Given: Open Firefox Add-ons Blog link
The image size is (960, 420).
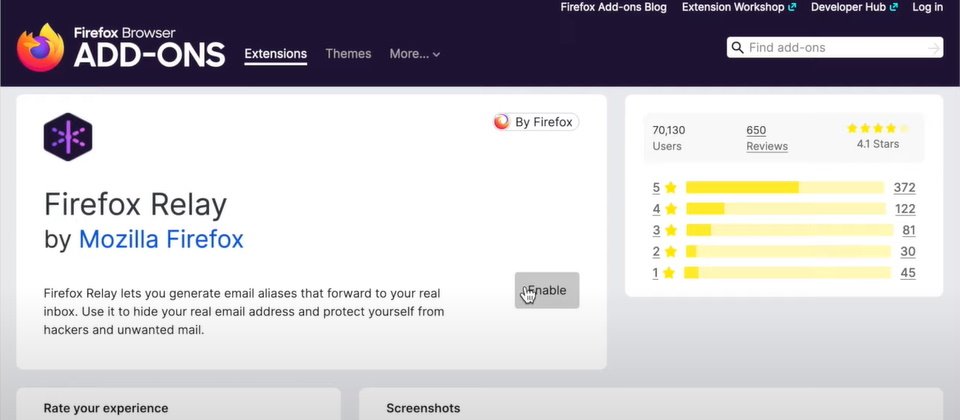Looking at the screenshot, I should [x=613, y=7].
